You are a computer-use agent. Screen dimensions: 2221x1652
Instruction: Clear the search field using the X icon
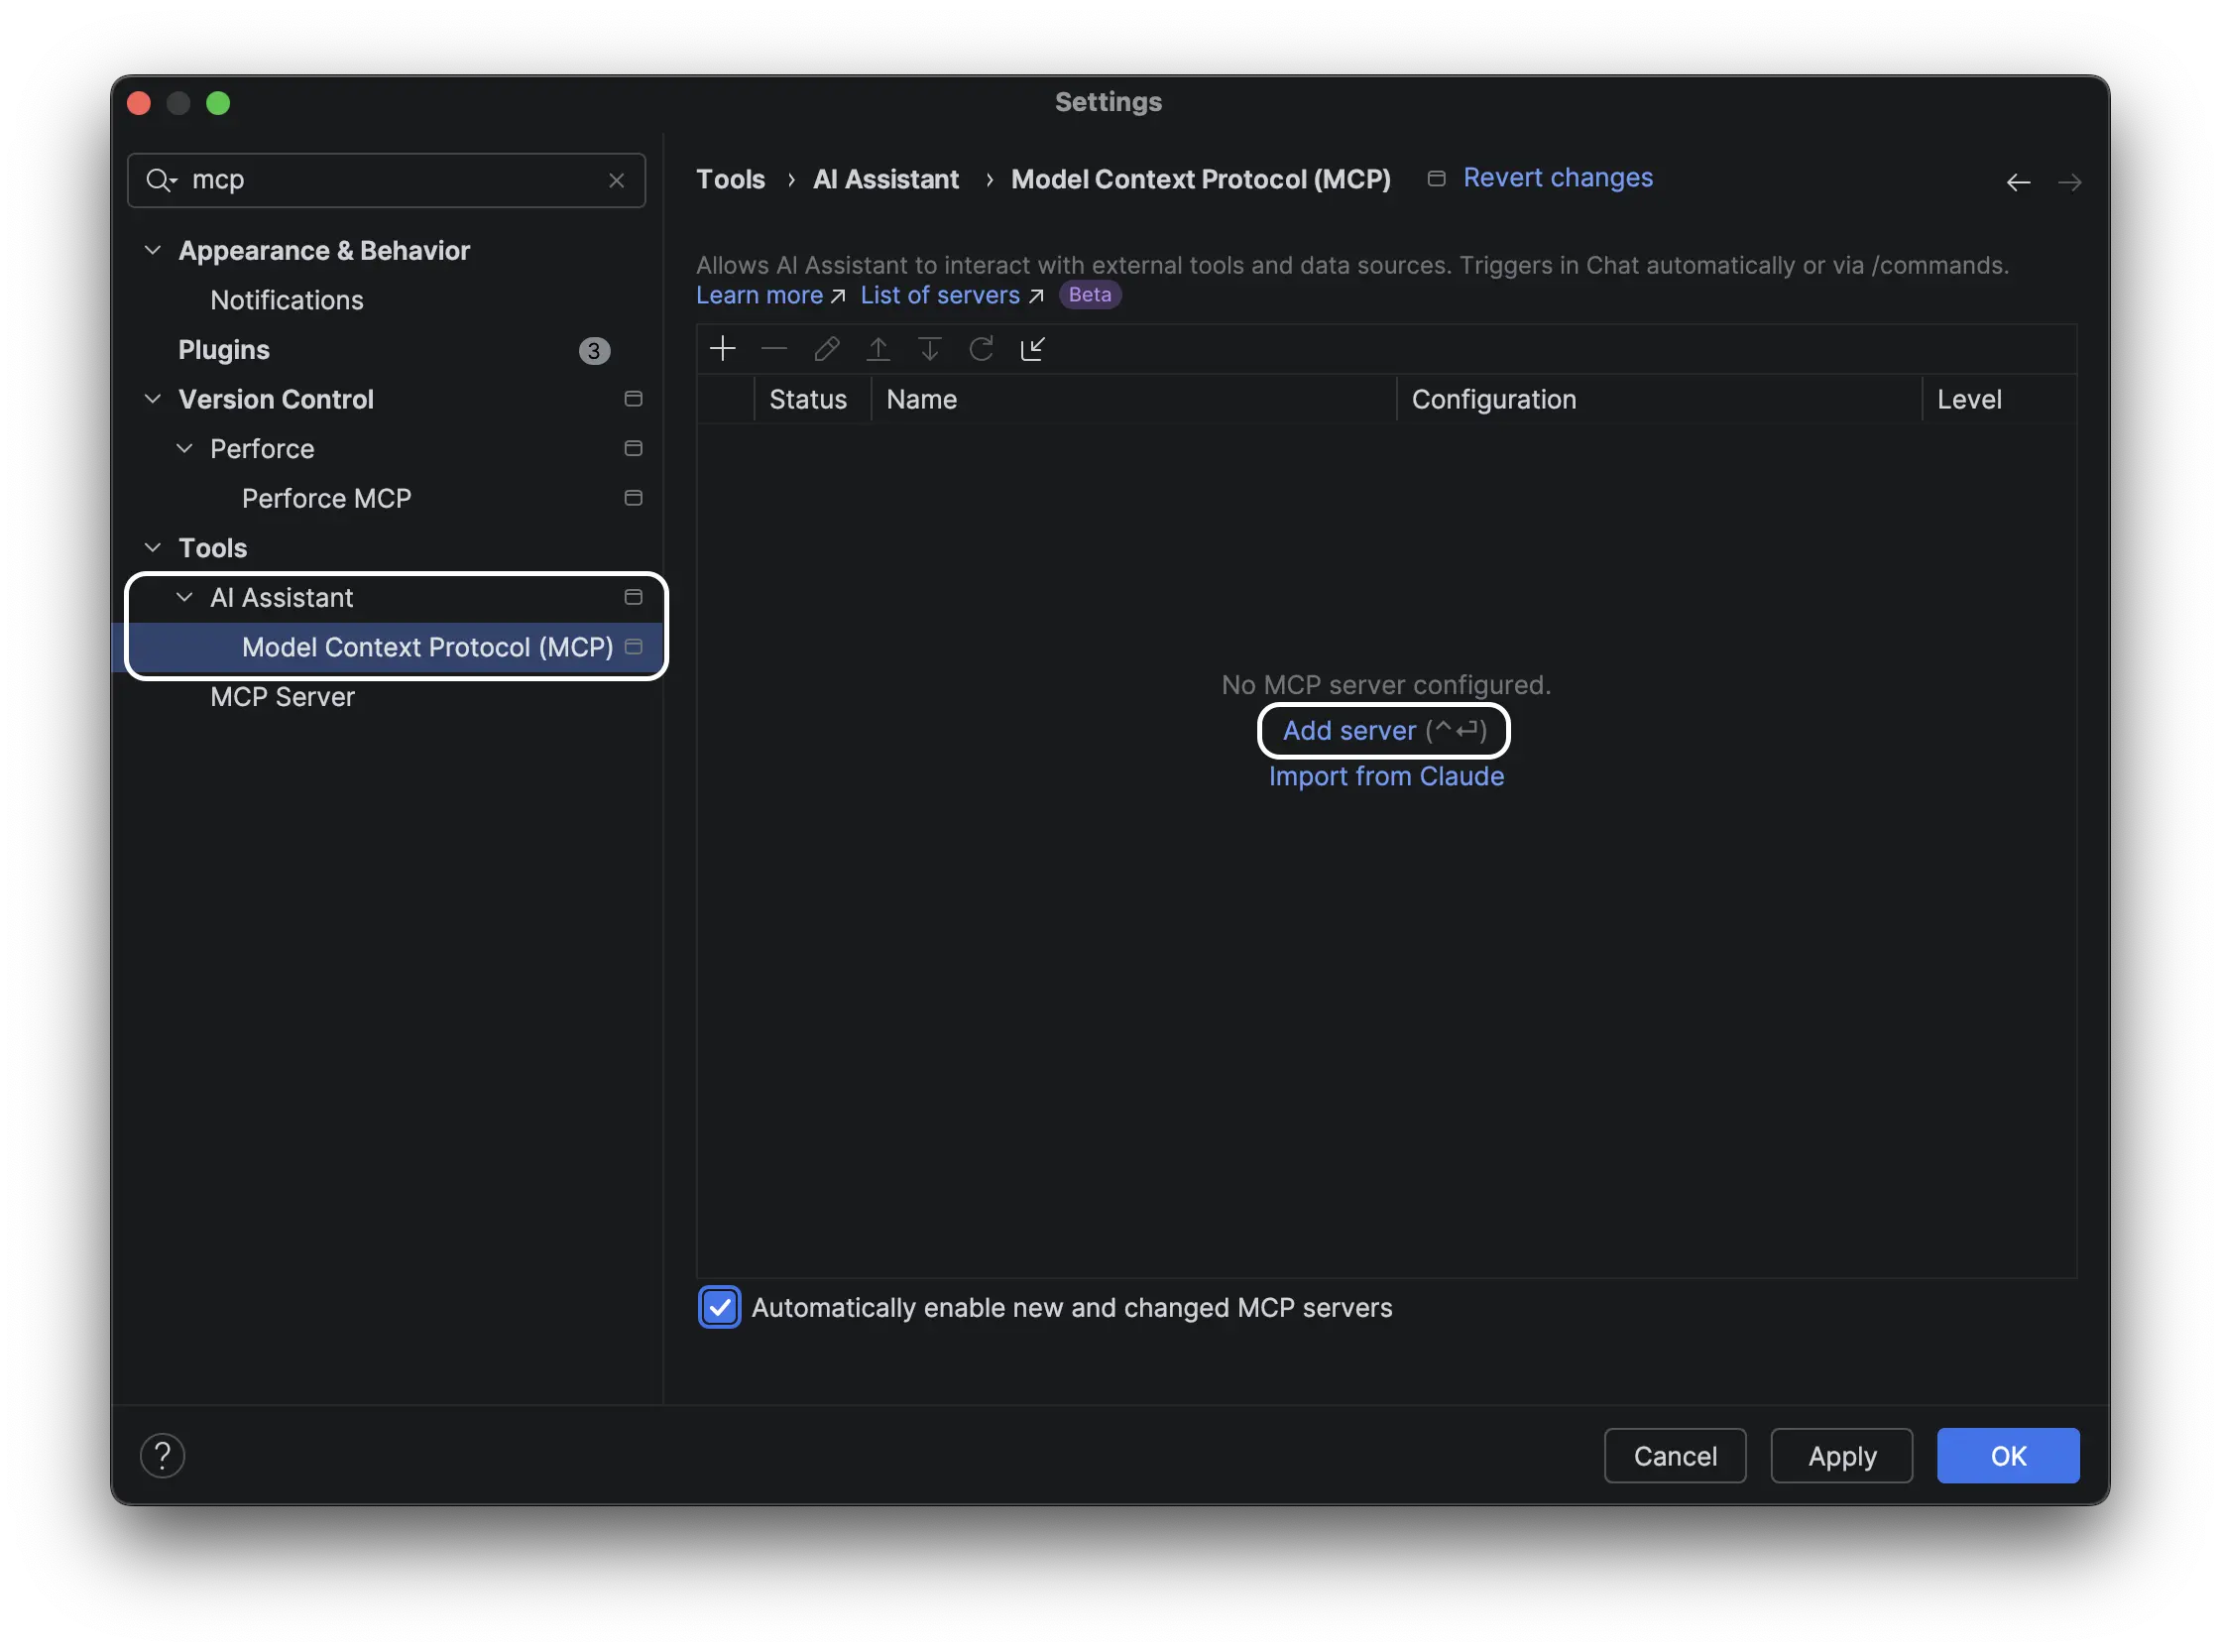(616, 180)
